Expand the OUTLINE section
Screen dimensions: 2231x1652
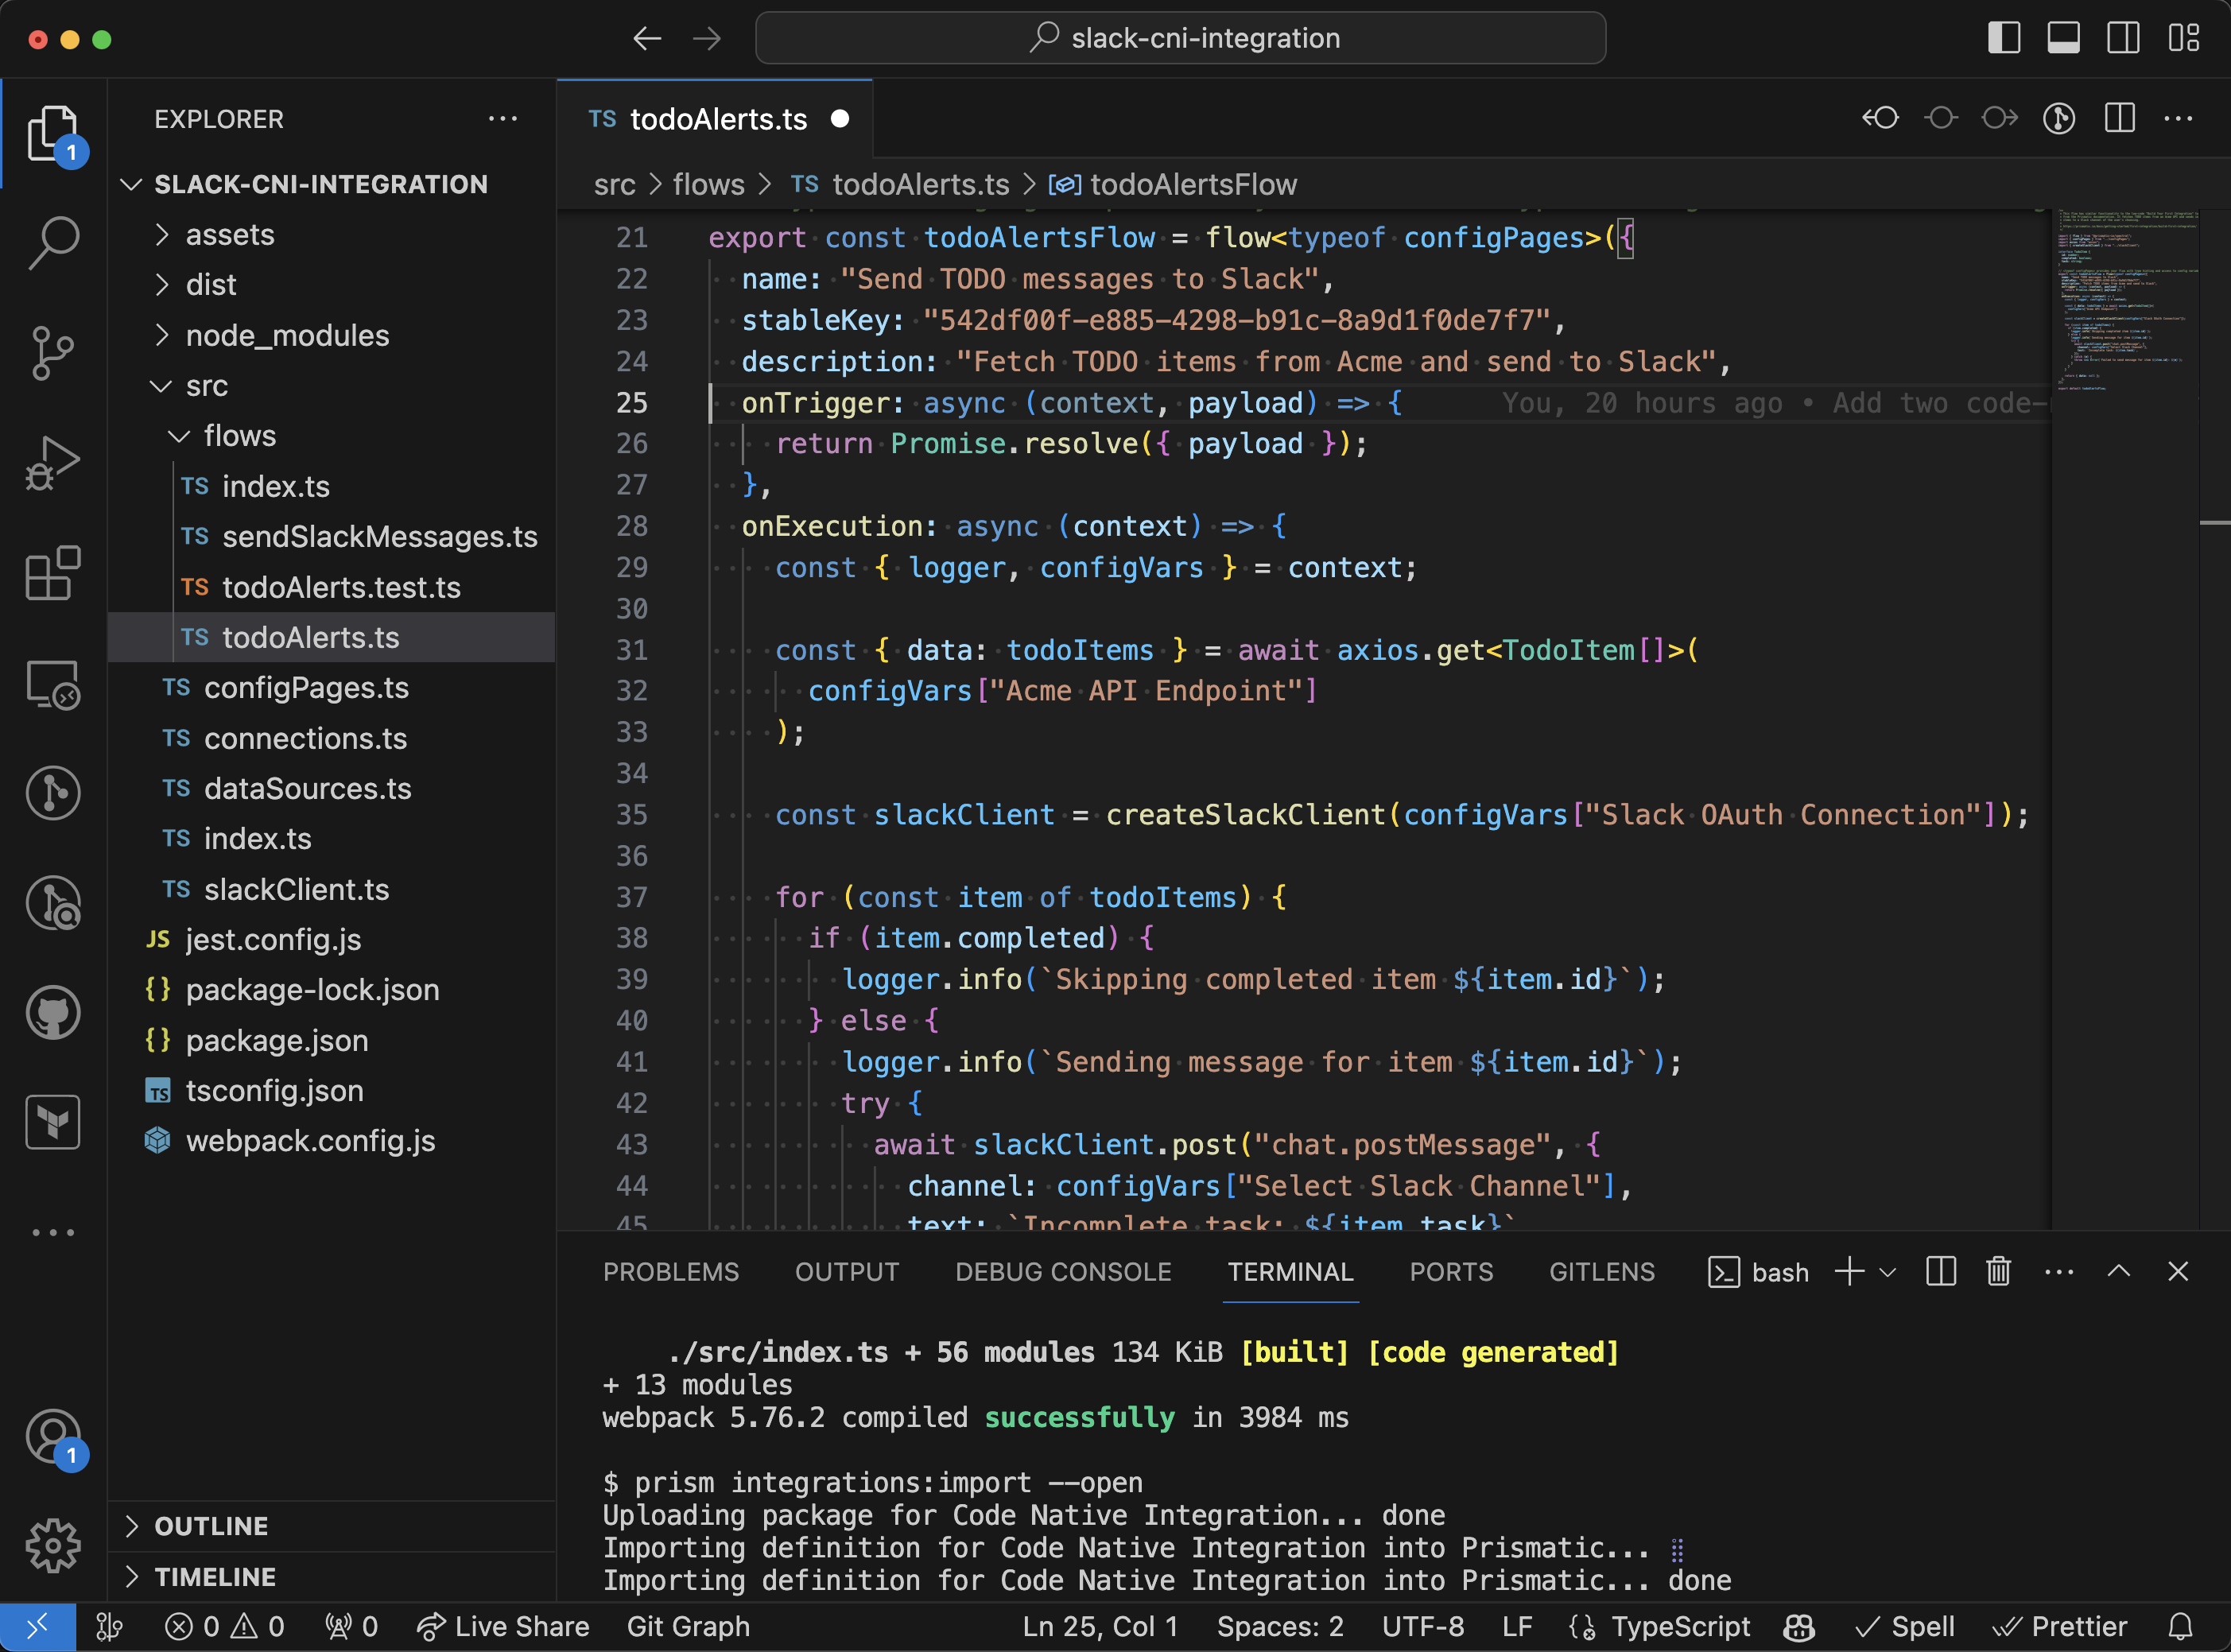(211, 1526)
